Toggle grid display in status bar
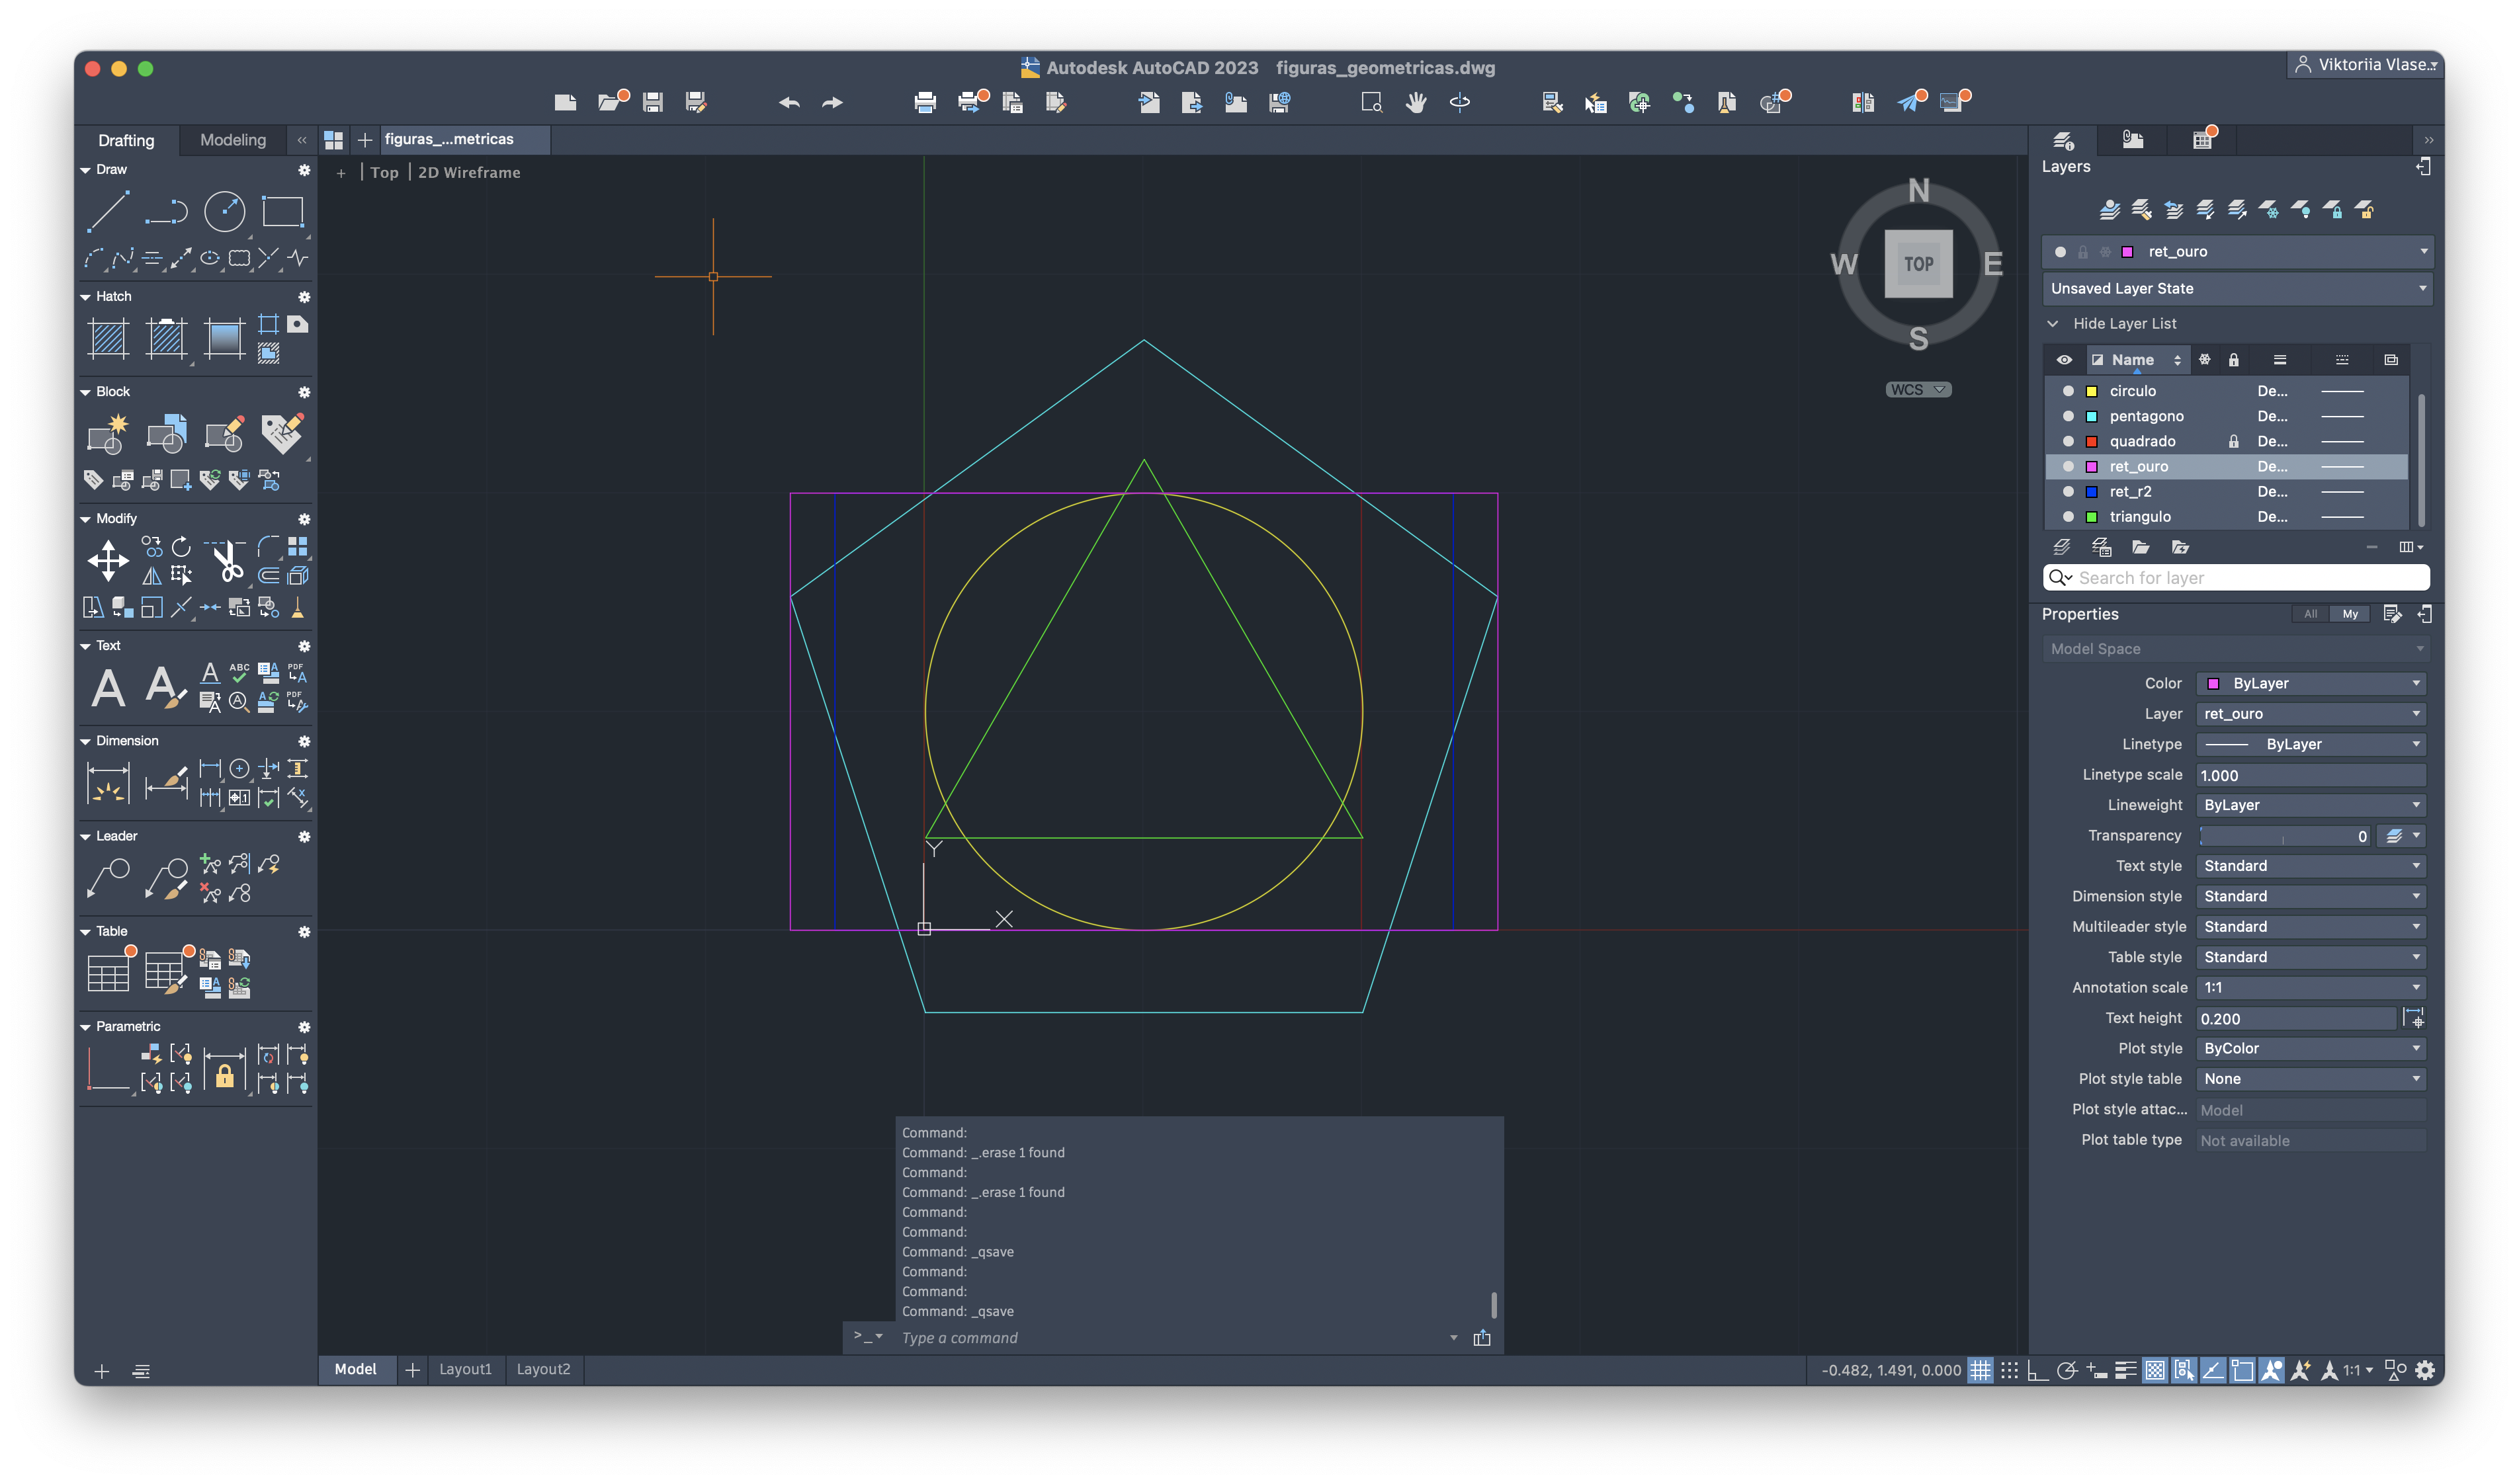Screen dimensions: 2519x1484 pyautogui.click(x=1980, y=1370)
